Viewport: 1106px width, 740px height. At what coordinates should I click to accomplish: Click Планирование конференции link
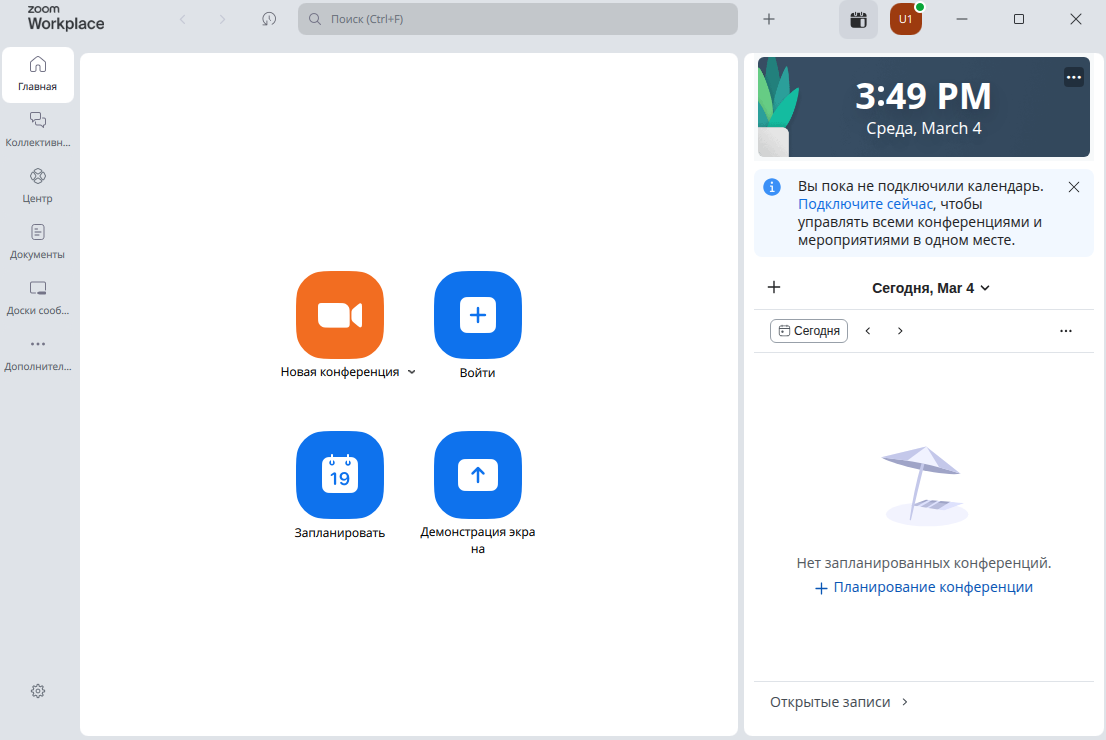click(x=924, y=588)
